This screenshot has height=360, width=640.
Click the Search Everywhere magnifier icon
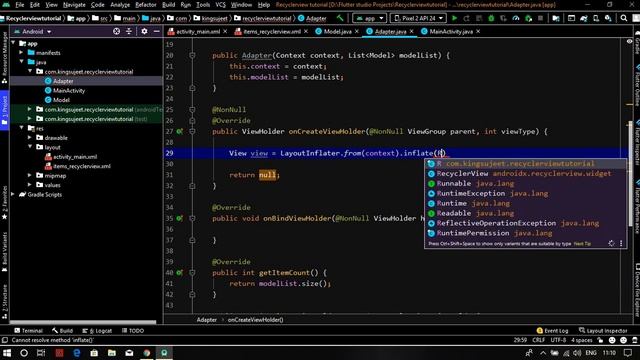[x=624, y=18]
